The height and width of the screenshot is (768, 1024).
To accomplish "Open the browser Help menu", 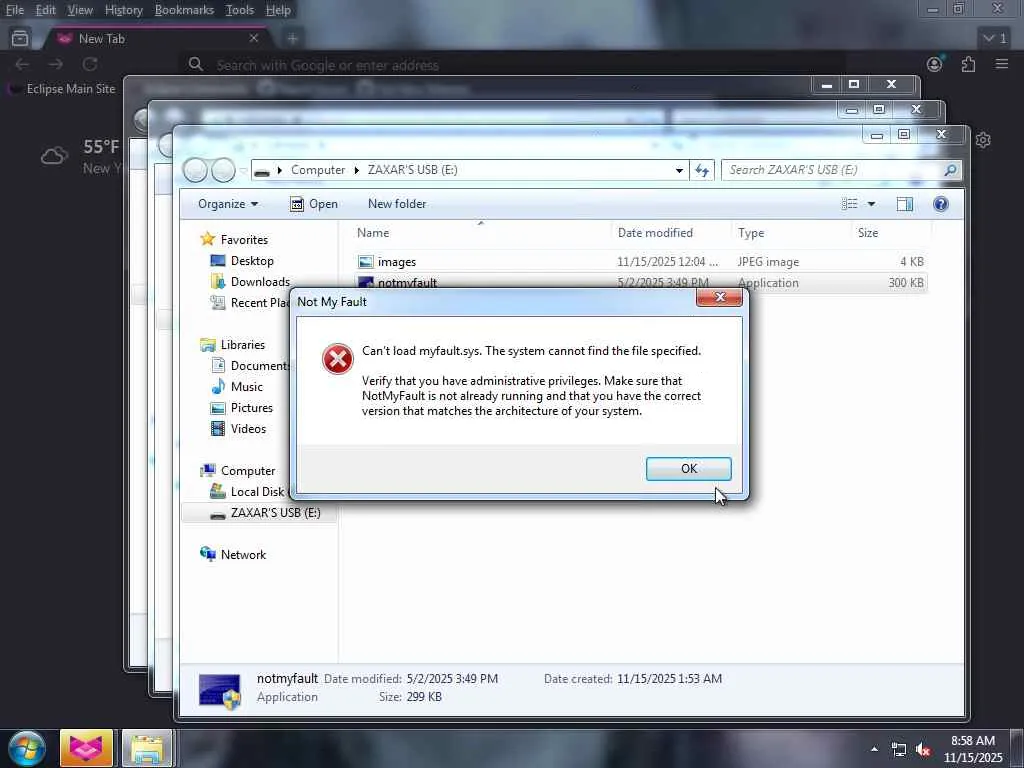I will (x=278, y=10).
